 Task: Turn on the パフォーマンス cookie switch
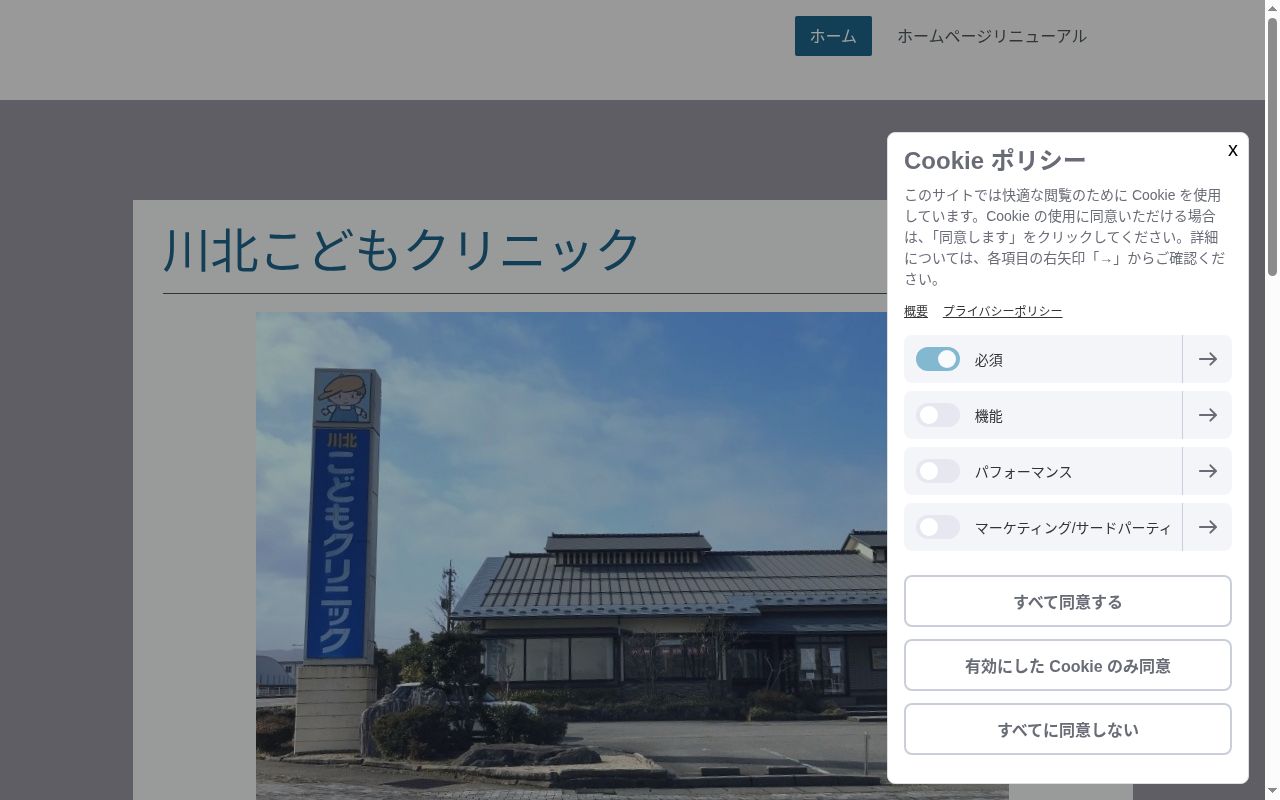[x=938, y=471]
